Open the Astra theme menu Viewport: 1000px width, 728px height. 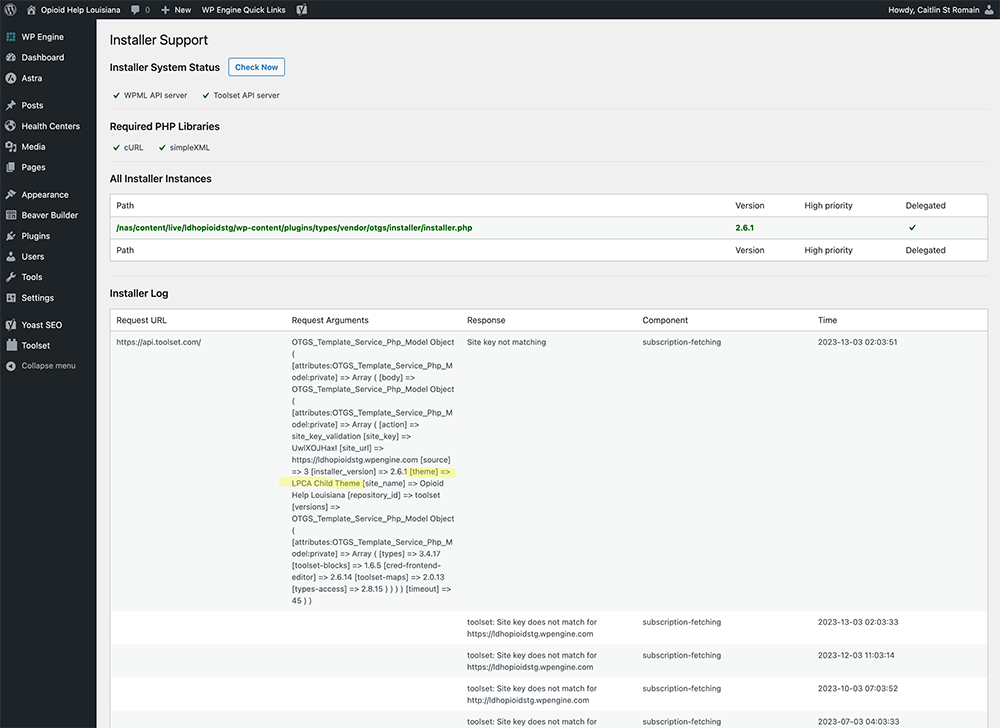click(31, 78)
